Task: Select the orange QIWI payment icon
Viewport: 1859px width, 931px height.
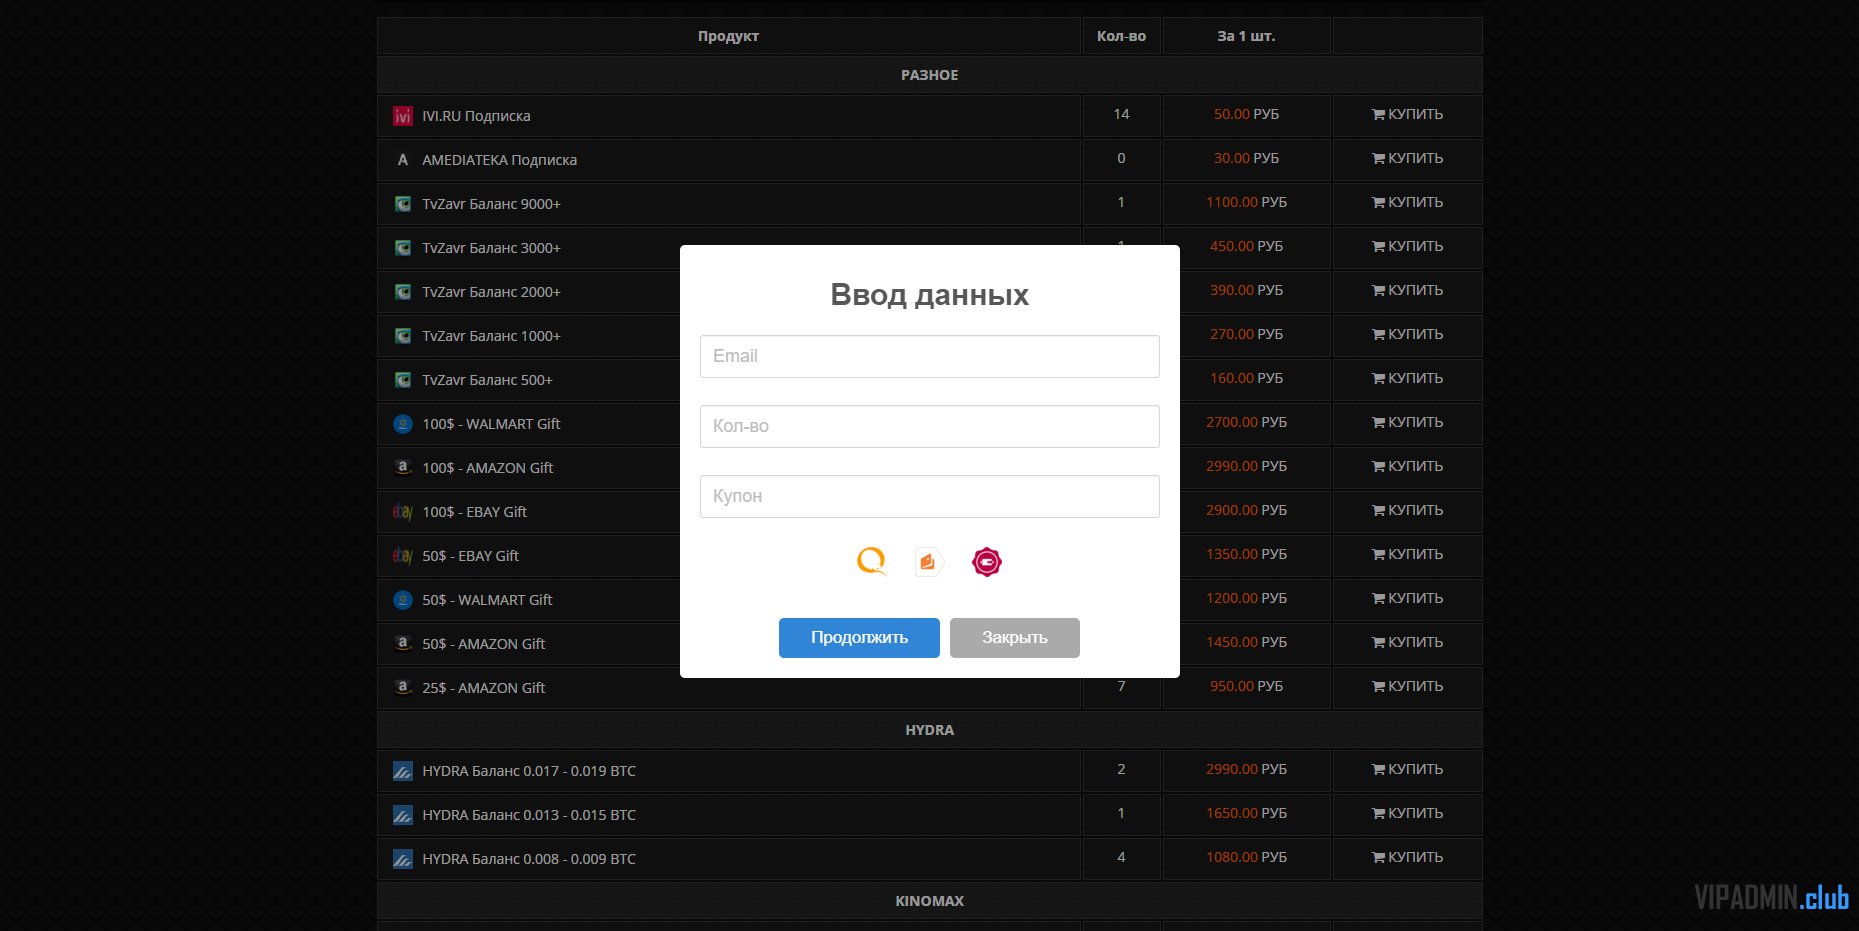Action: [872, 562]
